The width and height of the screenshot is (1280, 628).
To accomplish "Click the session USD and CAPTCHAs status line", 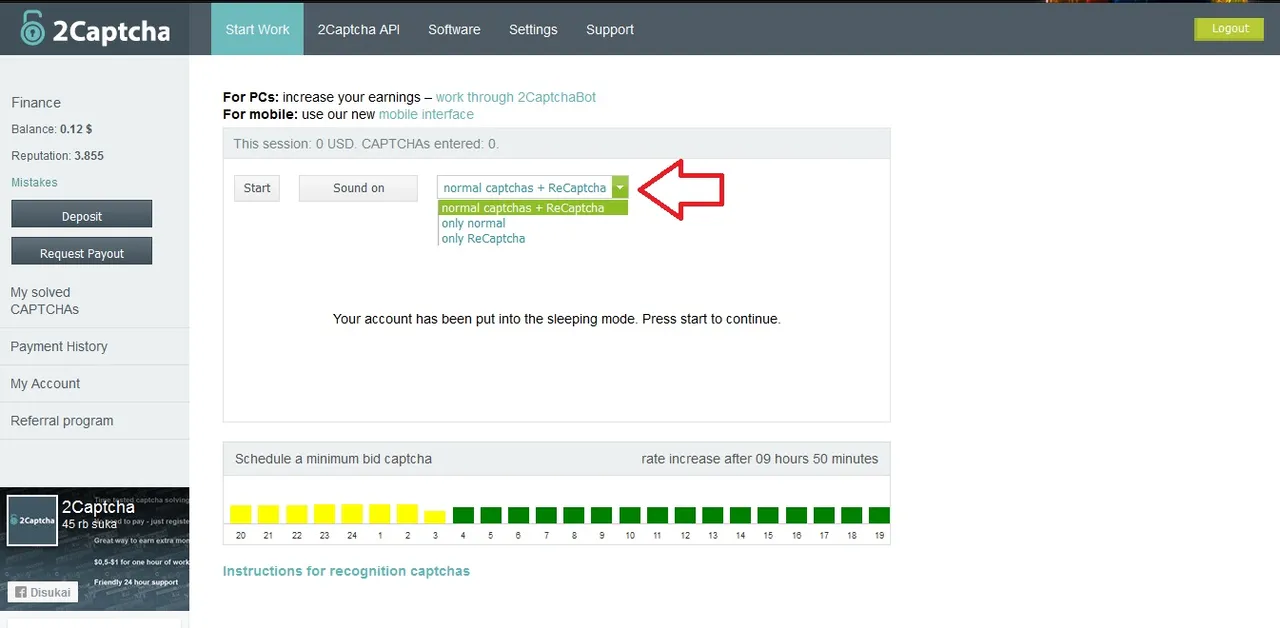I will coord(366,144).
